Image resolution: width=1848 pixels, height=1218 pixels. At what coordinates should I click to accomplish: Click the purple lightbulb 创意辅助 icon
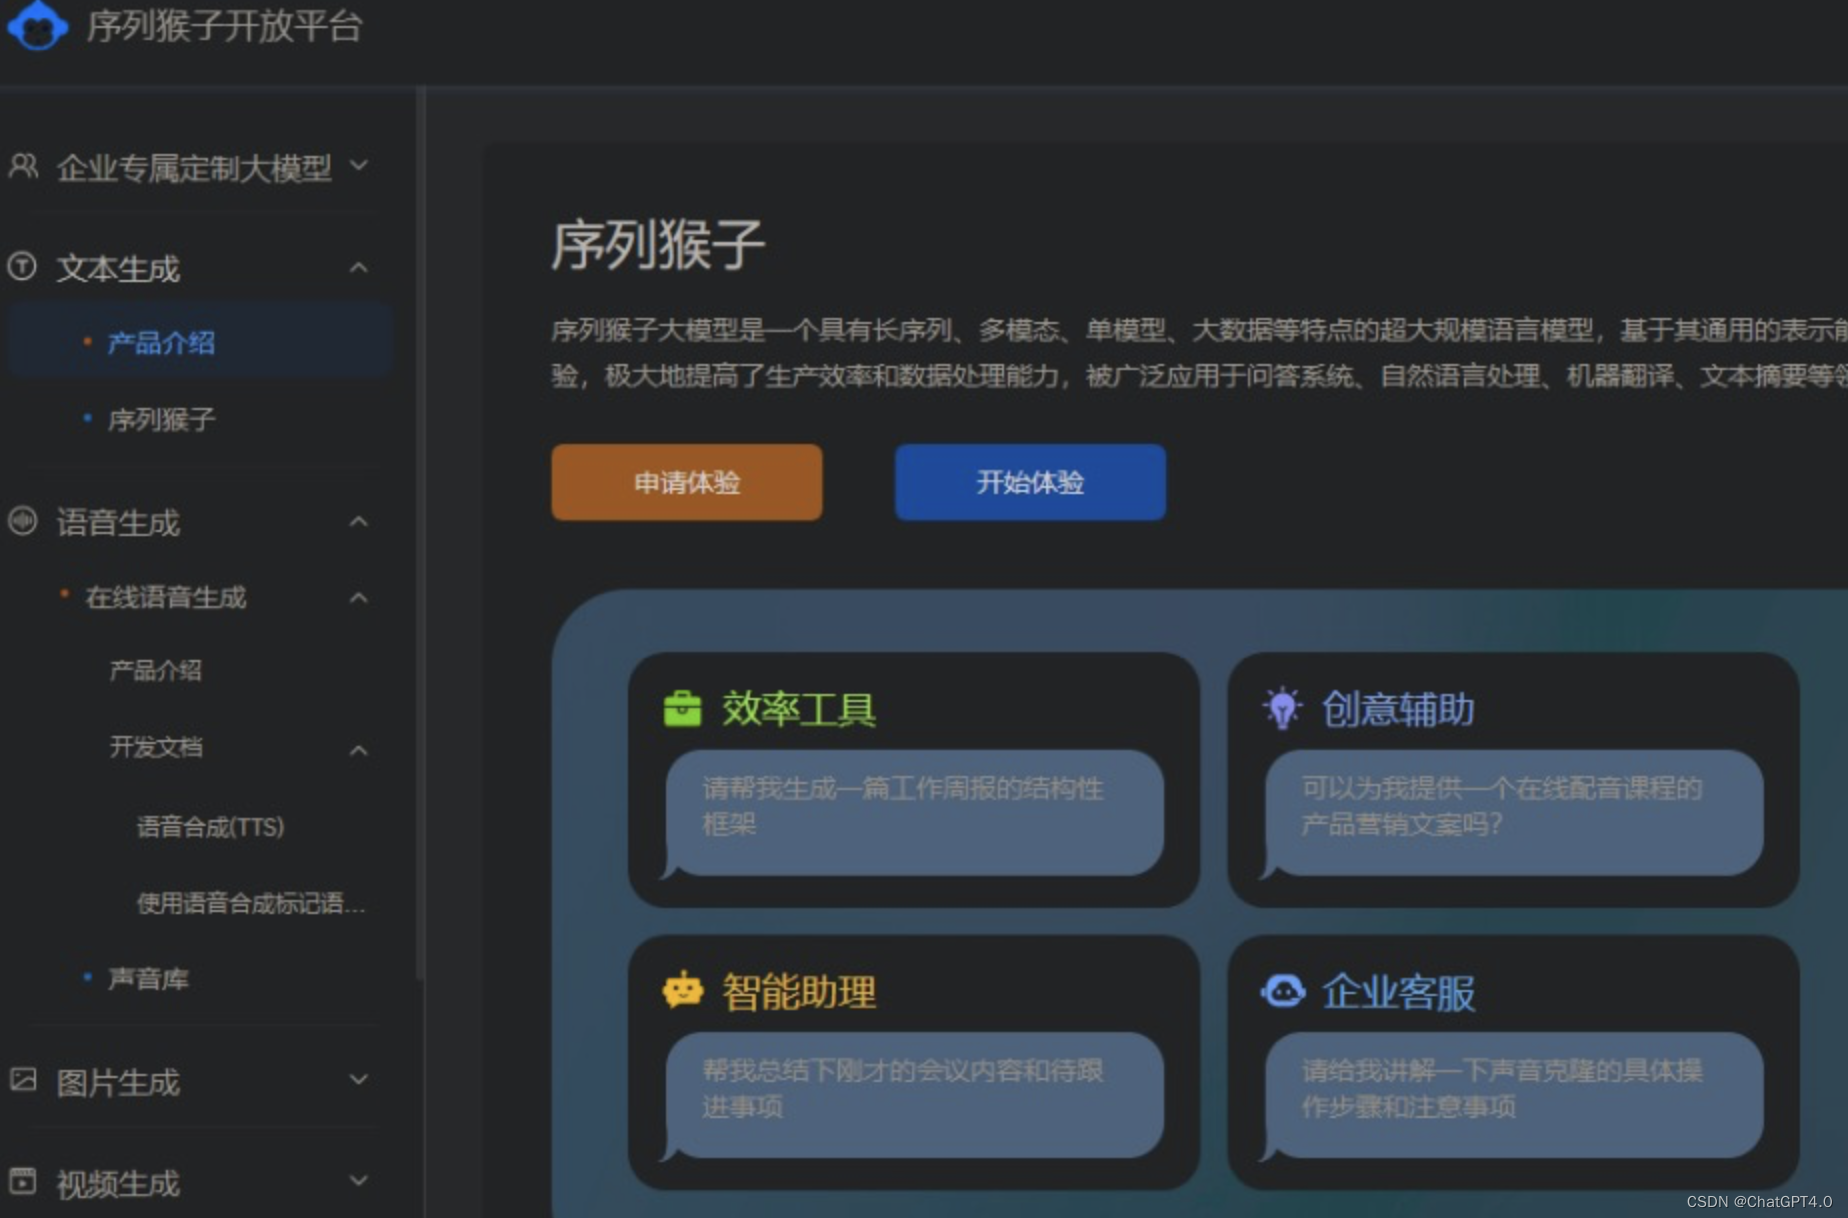(x=1282, y=708)
